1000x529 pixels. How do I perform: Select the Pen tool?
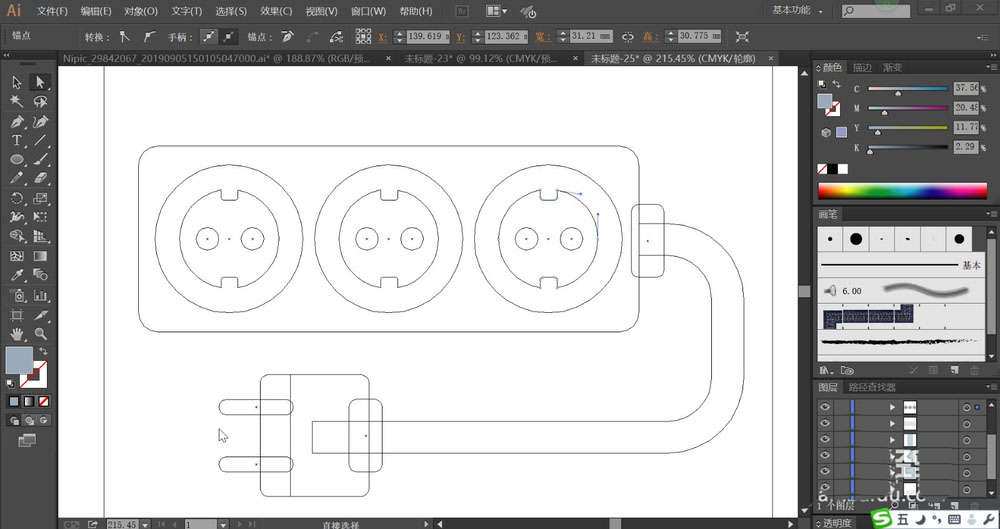tap(17, 121)
